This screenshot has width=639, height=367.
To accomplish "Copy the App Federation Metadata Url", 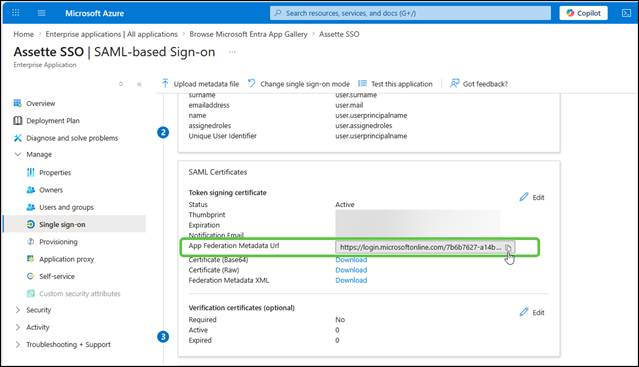I will point(508,247).
